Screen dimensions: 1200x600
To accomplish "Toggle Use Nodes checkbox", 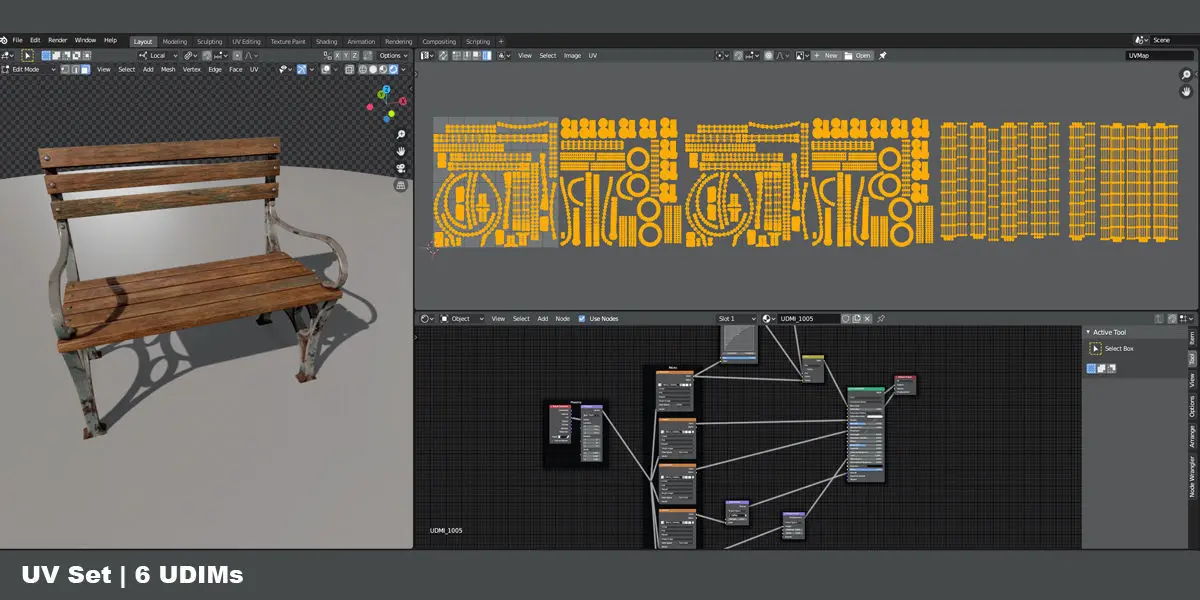I will coord(581,319).
